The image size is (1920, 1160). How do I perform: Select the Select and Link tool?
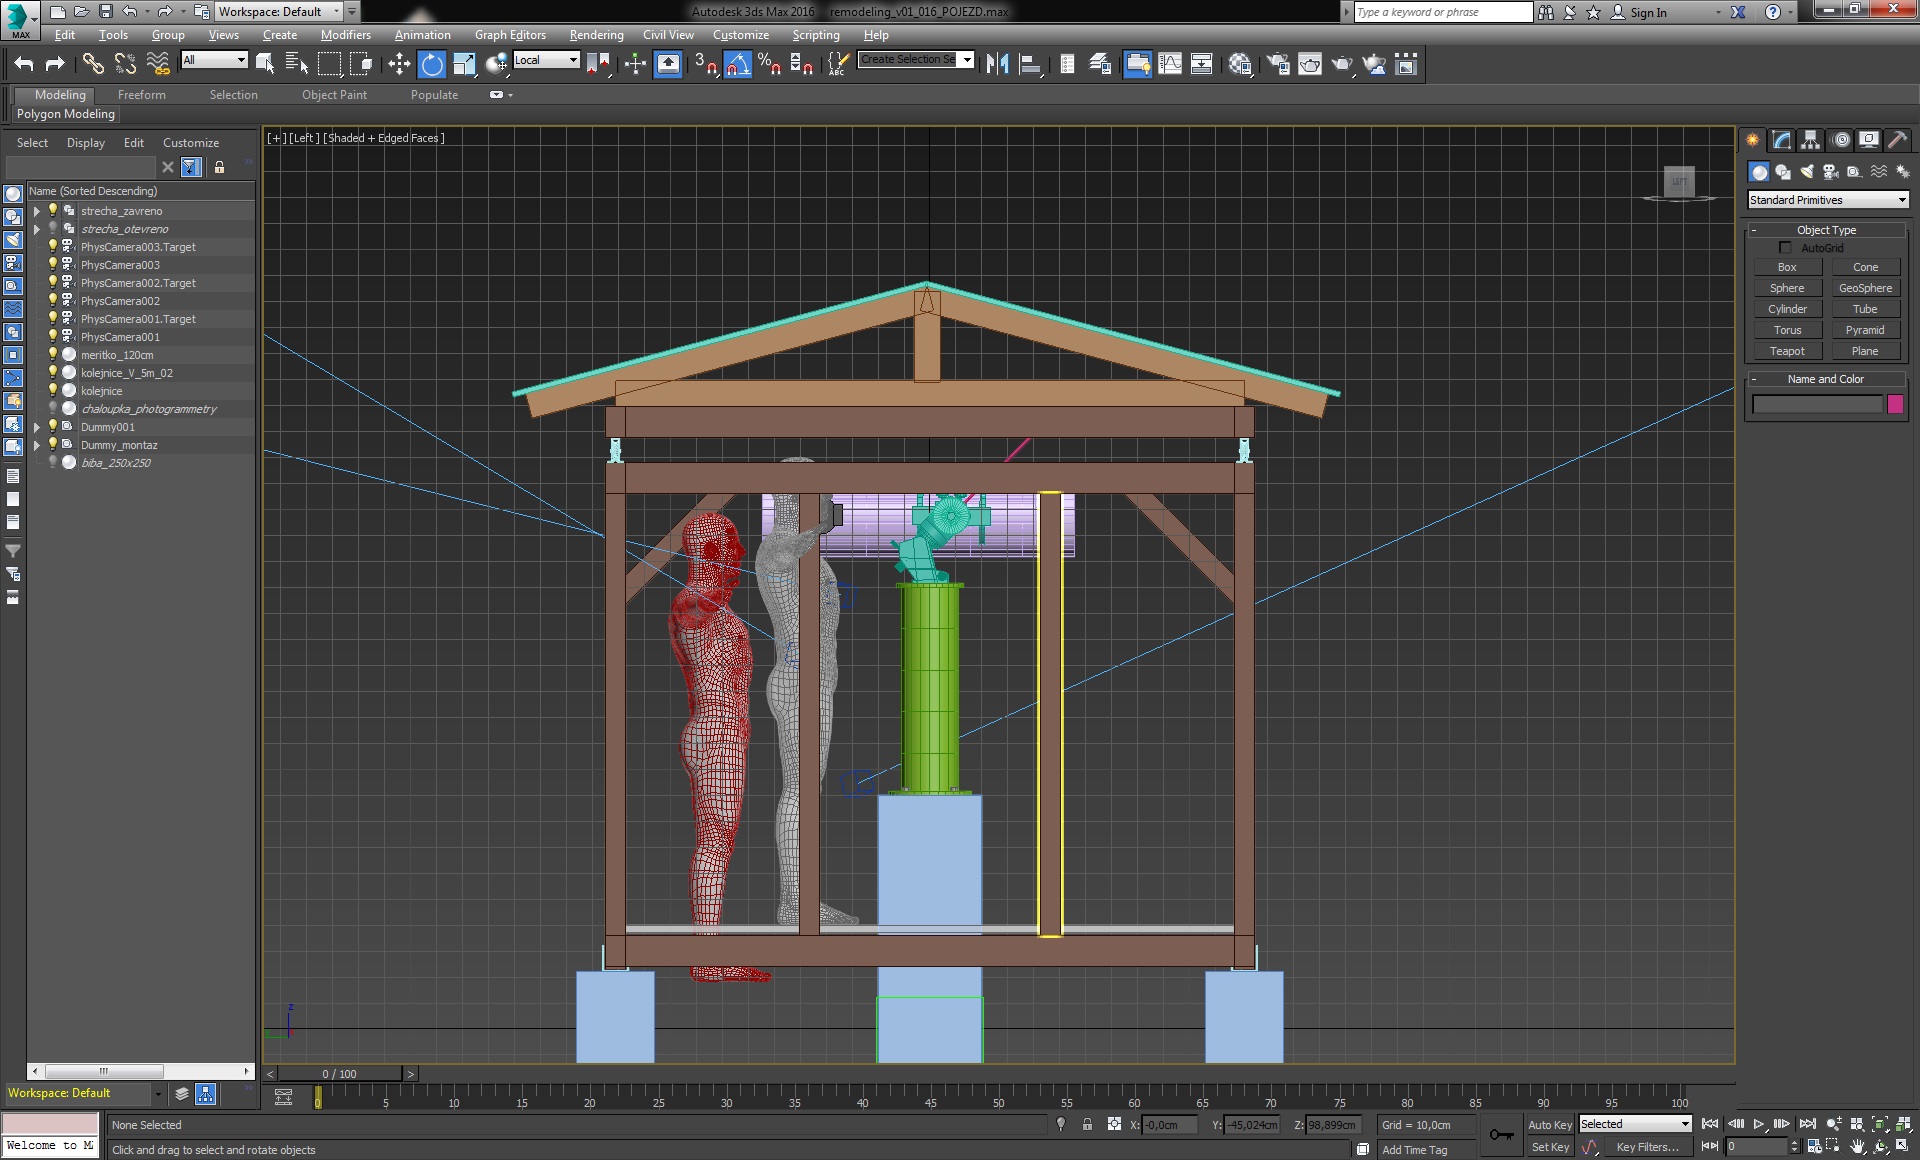[x=93, y=64]
